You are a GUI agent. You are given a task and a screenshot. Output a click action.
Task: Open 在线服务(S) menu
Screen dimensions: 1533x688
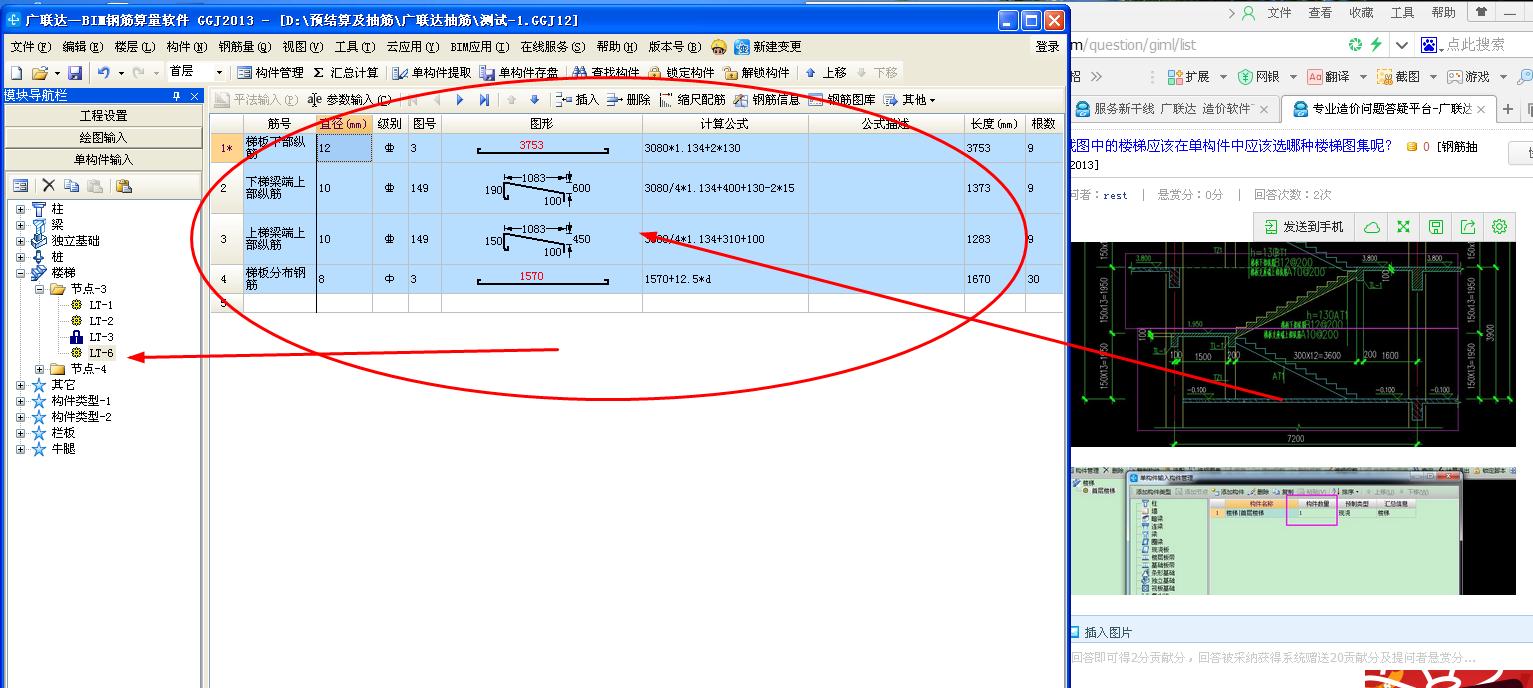pyautogui.click(x=553, y=47)
